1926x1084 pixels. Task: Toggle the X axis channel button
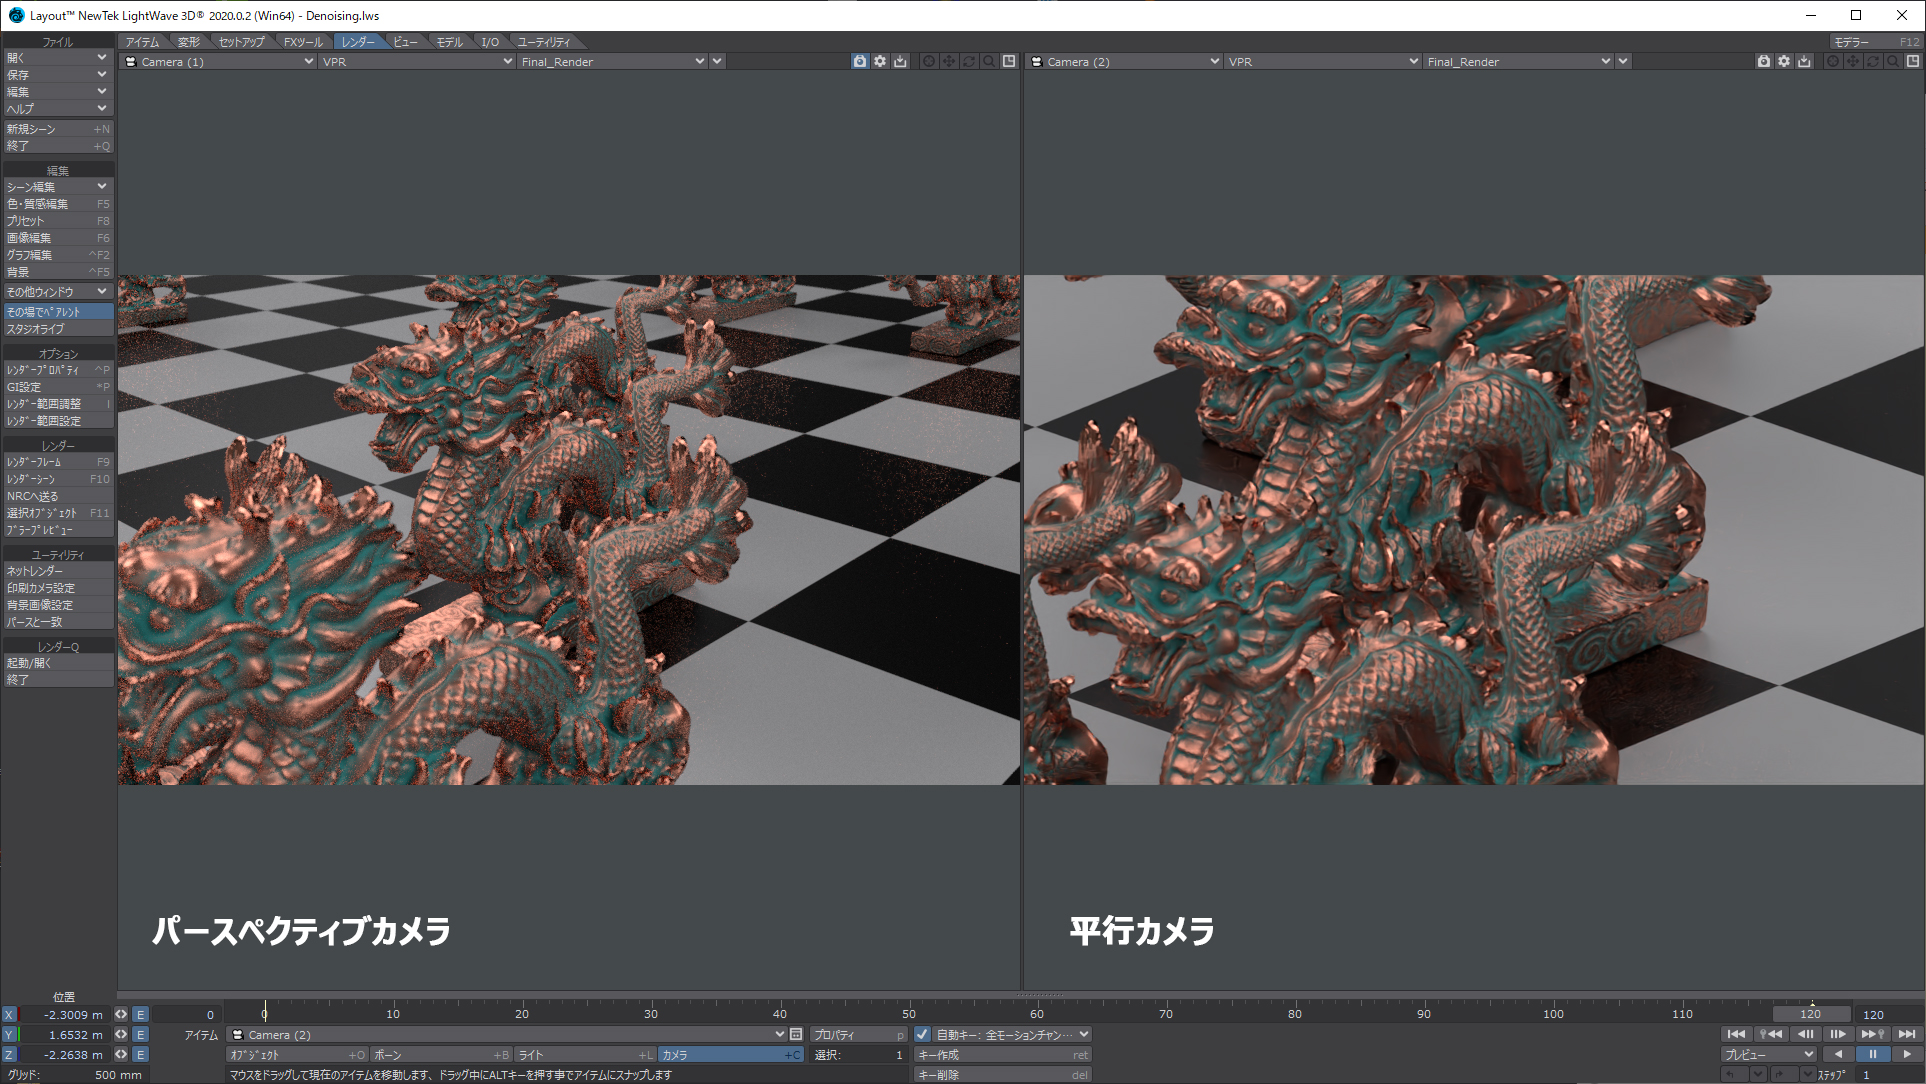click(x=9, y=1014)
